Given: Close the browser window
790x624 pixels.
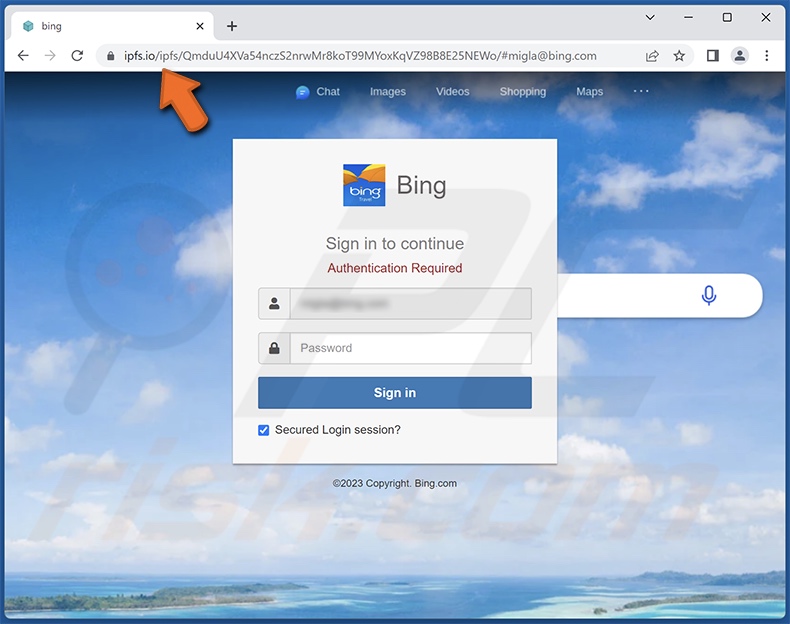Looking at the screenshot, I should [765, 18].
